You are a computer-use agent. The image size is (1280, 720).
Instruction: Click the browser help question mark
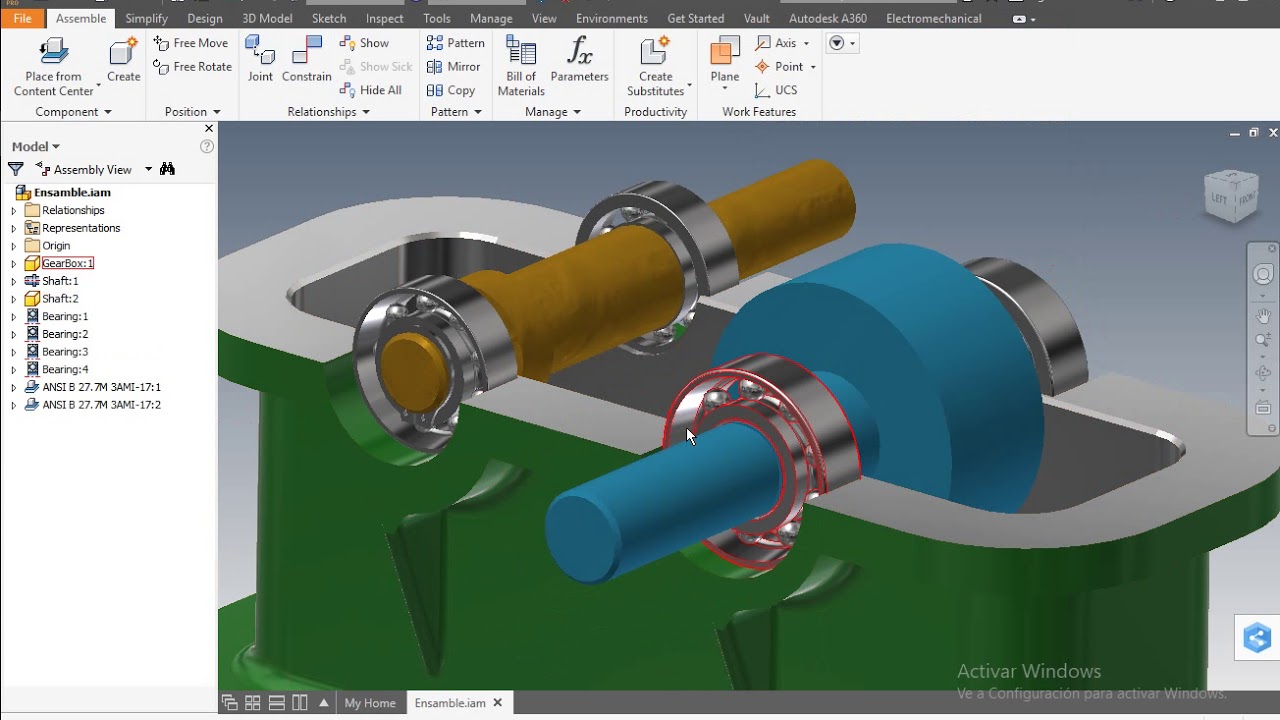(207, 146)
